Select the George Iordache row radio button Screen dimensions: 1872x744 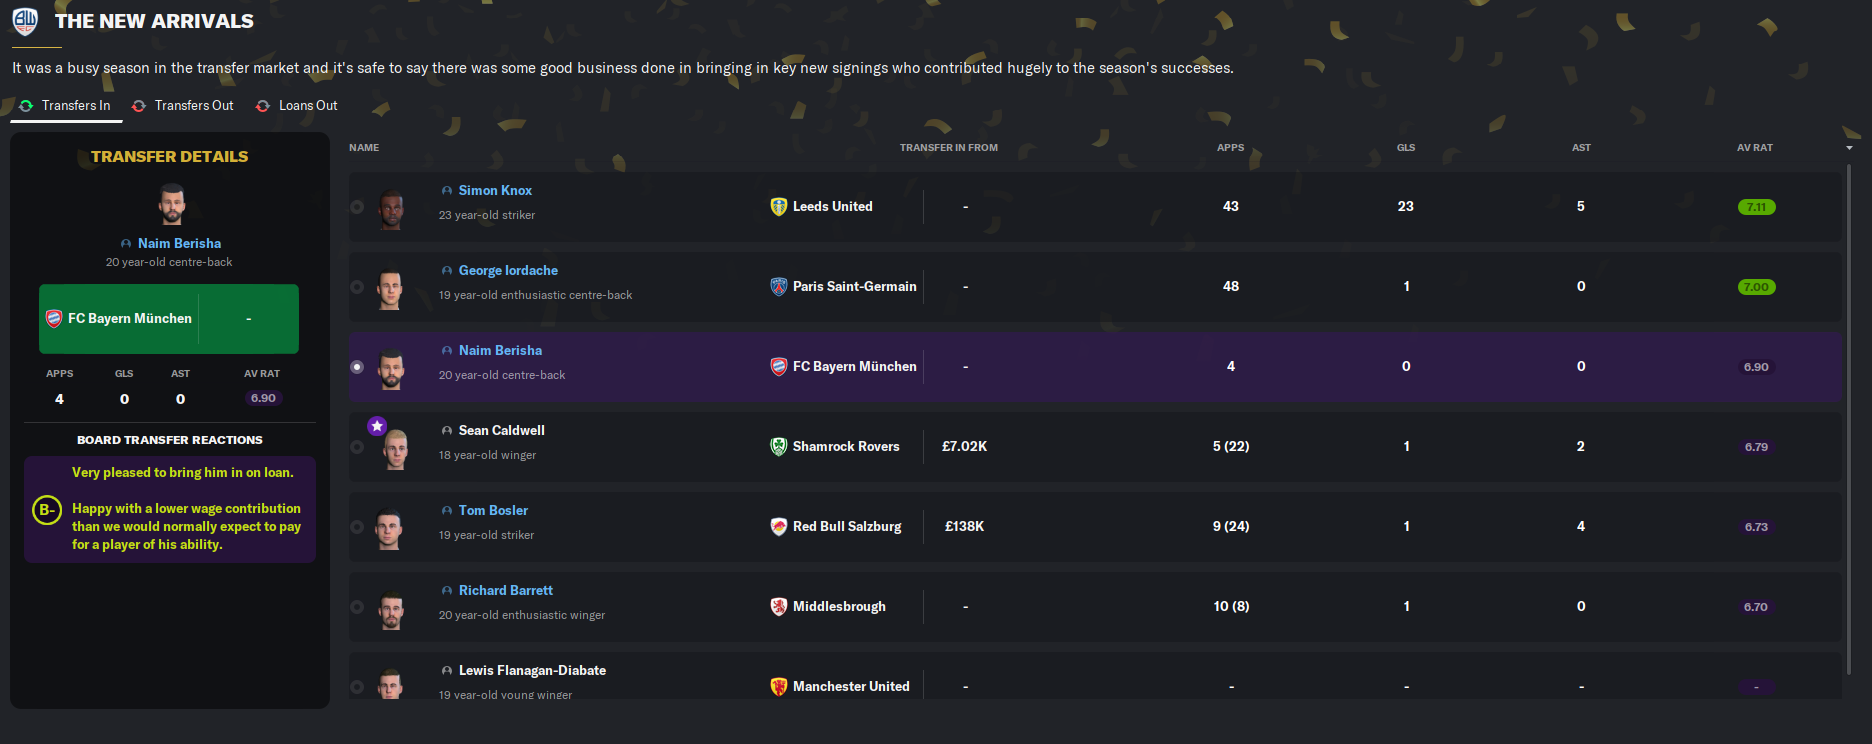coord(357,287)
